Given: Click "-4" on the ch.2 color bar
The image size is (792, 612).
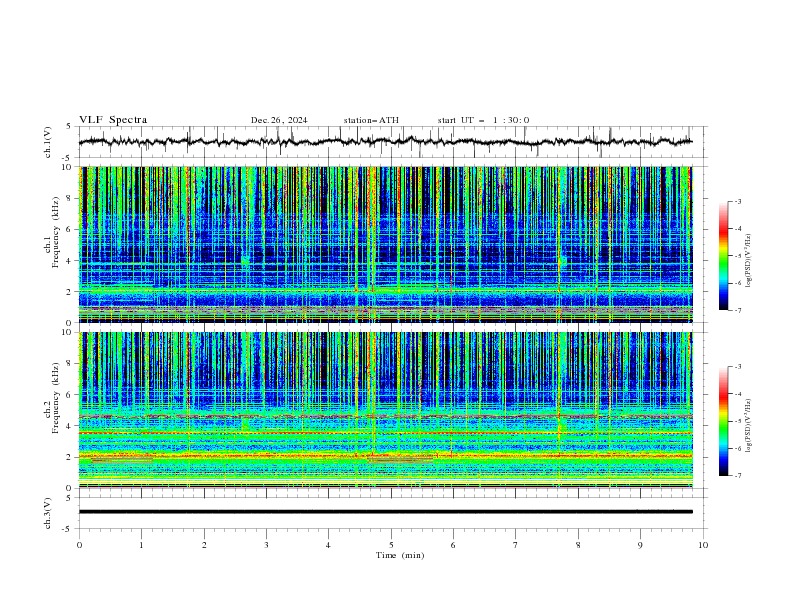Looking at the screenshot, I should coord(738,394).
